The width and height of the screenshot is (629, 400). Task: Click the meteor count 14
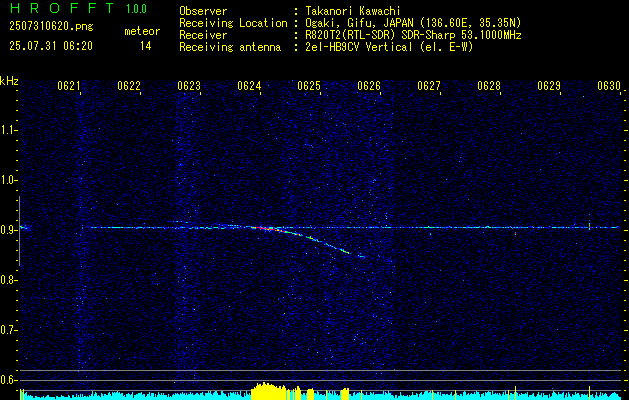(146, 46)
